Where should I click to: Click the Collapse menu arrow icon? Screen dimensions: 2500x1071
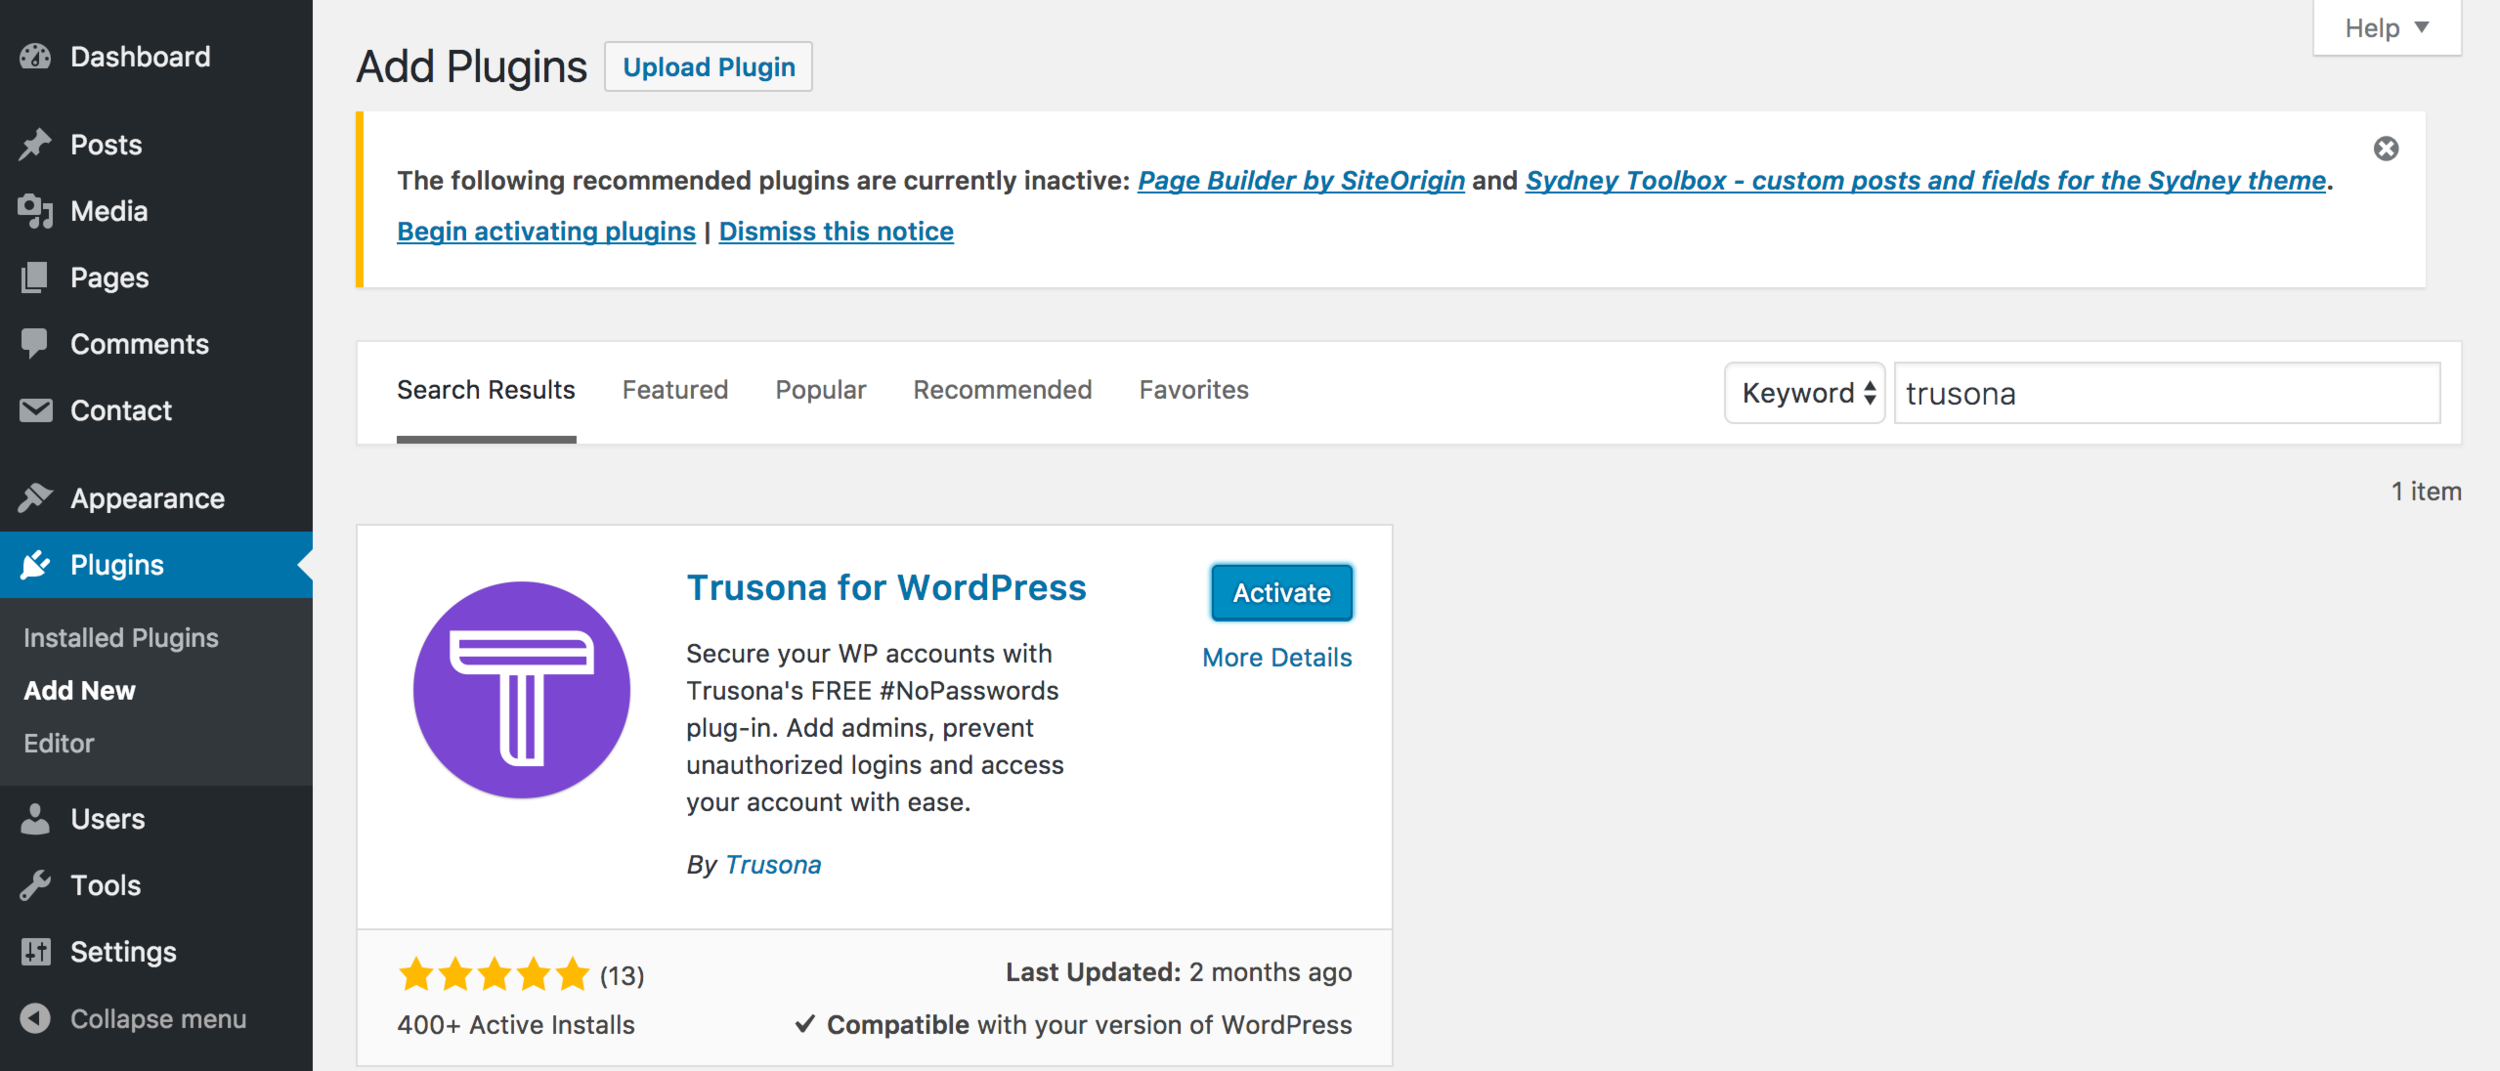35,1018
